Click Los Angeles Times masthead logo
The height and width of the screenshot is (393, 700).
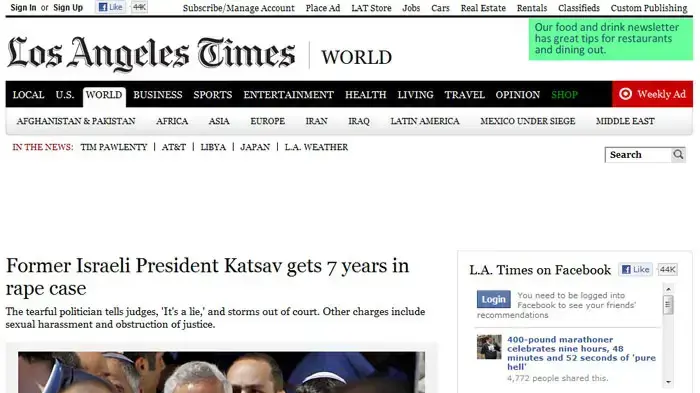click(151, 54)
